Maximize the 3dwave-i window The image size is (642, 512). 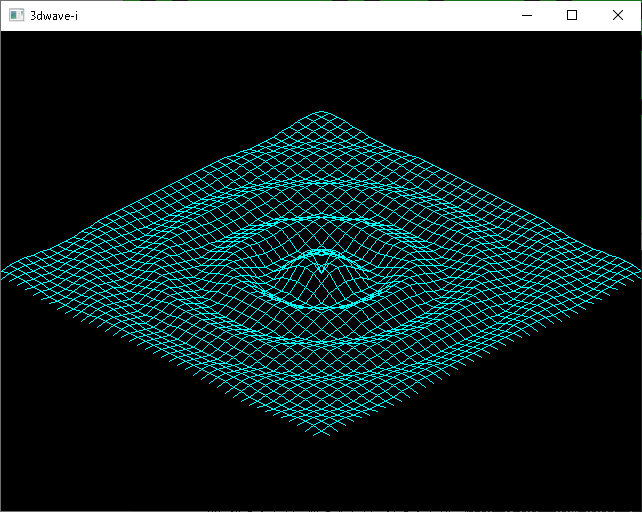tap(572, 16)
